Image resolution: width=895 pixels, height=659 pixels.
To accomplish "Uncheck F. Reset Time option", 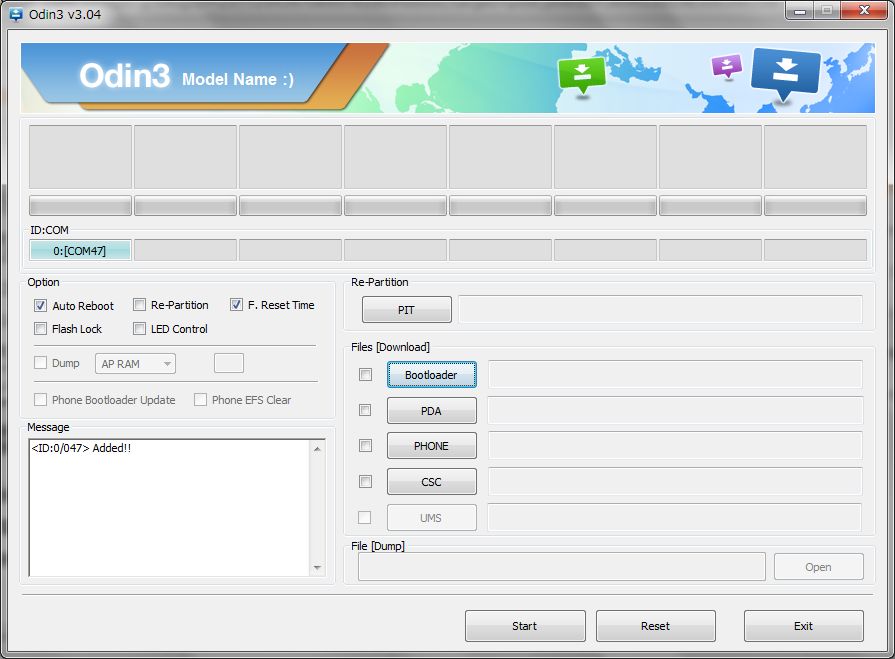I will click(x=236, y=305).
